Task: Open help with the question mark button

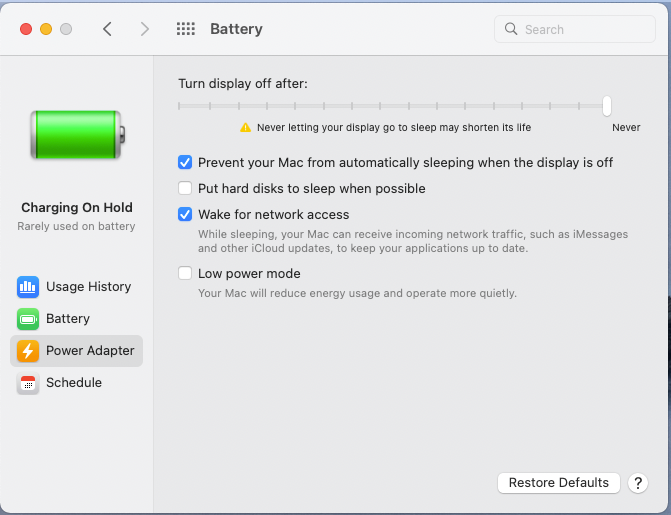Action: tap(638, 483)
